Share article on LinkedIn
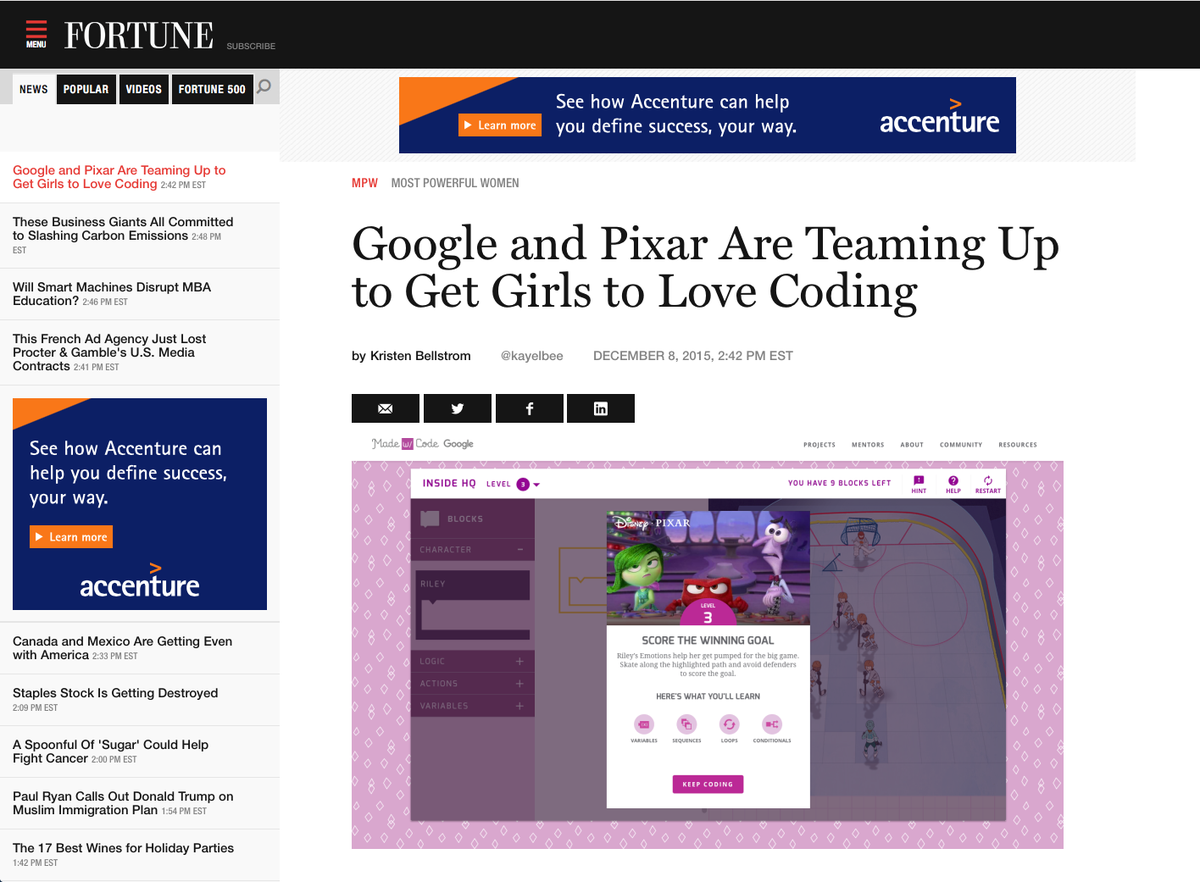The height and width of the screenshot is (882, 1200). tap(601, 408)
